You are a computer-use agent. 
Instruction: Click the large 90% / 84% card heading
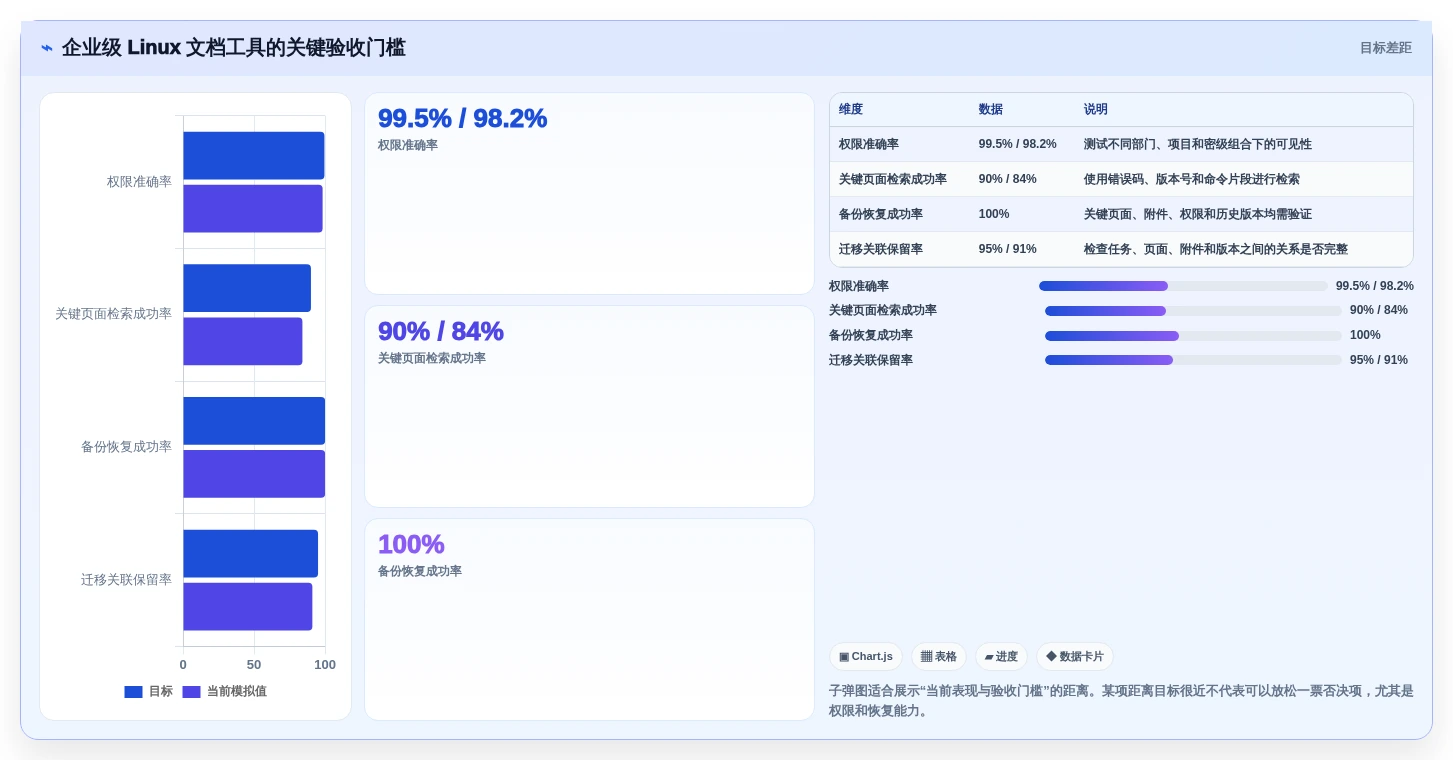click(441, 331)
